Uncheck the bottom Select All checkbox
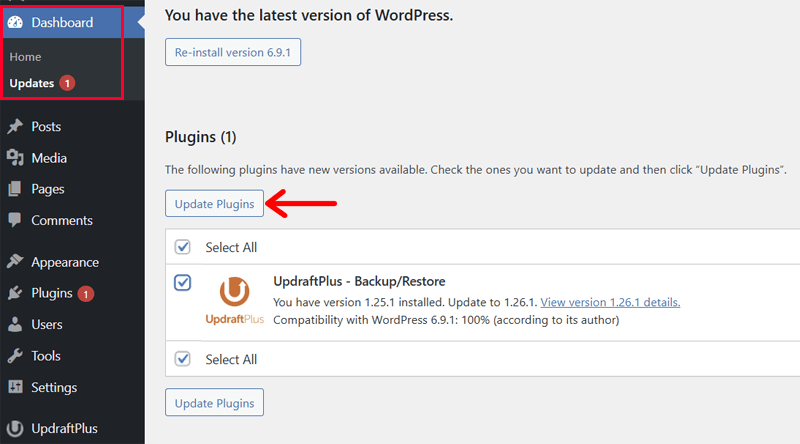Screen dimensions: 800x444 (x=183, y=359)
